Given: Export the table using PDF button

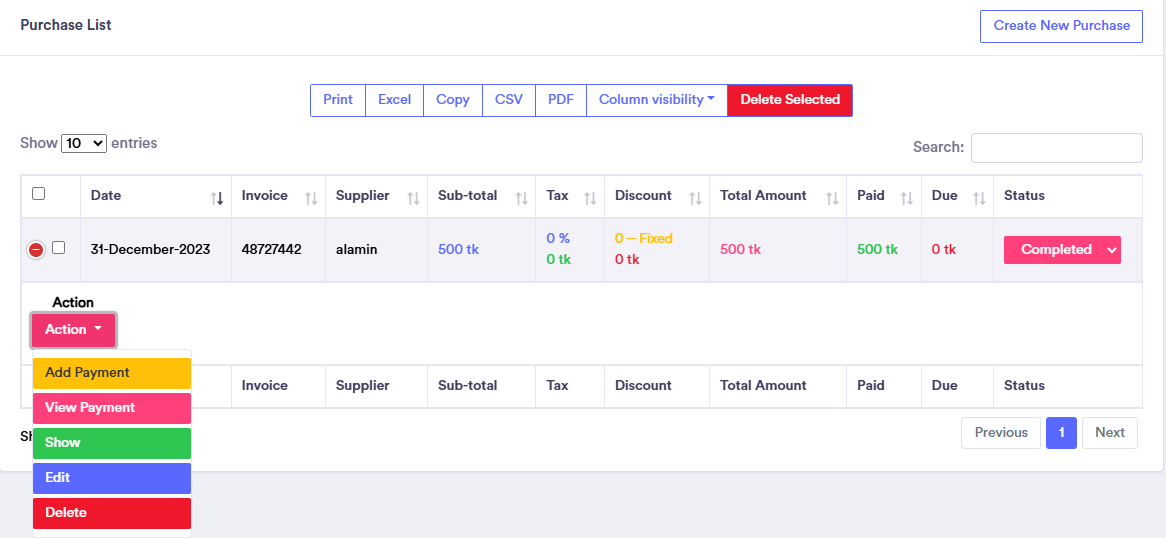Looking at the screenshot, I should [x=561, y=100].
